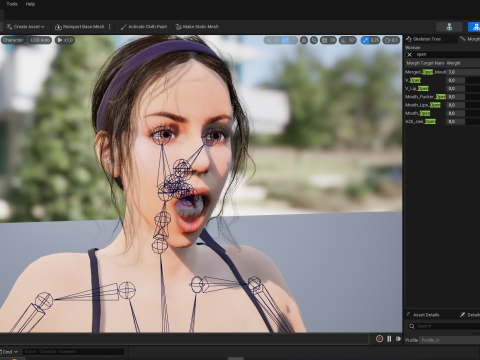The height and width of the screenshot is (360, 480).
Task: Open rotation snap value 10° dropdown
Action: pyautogui.click(x=352, y=40)
